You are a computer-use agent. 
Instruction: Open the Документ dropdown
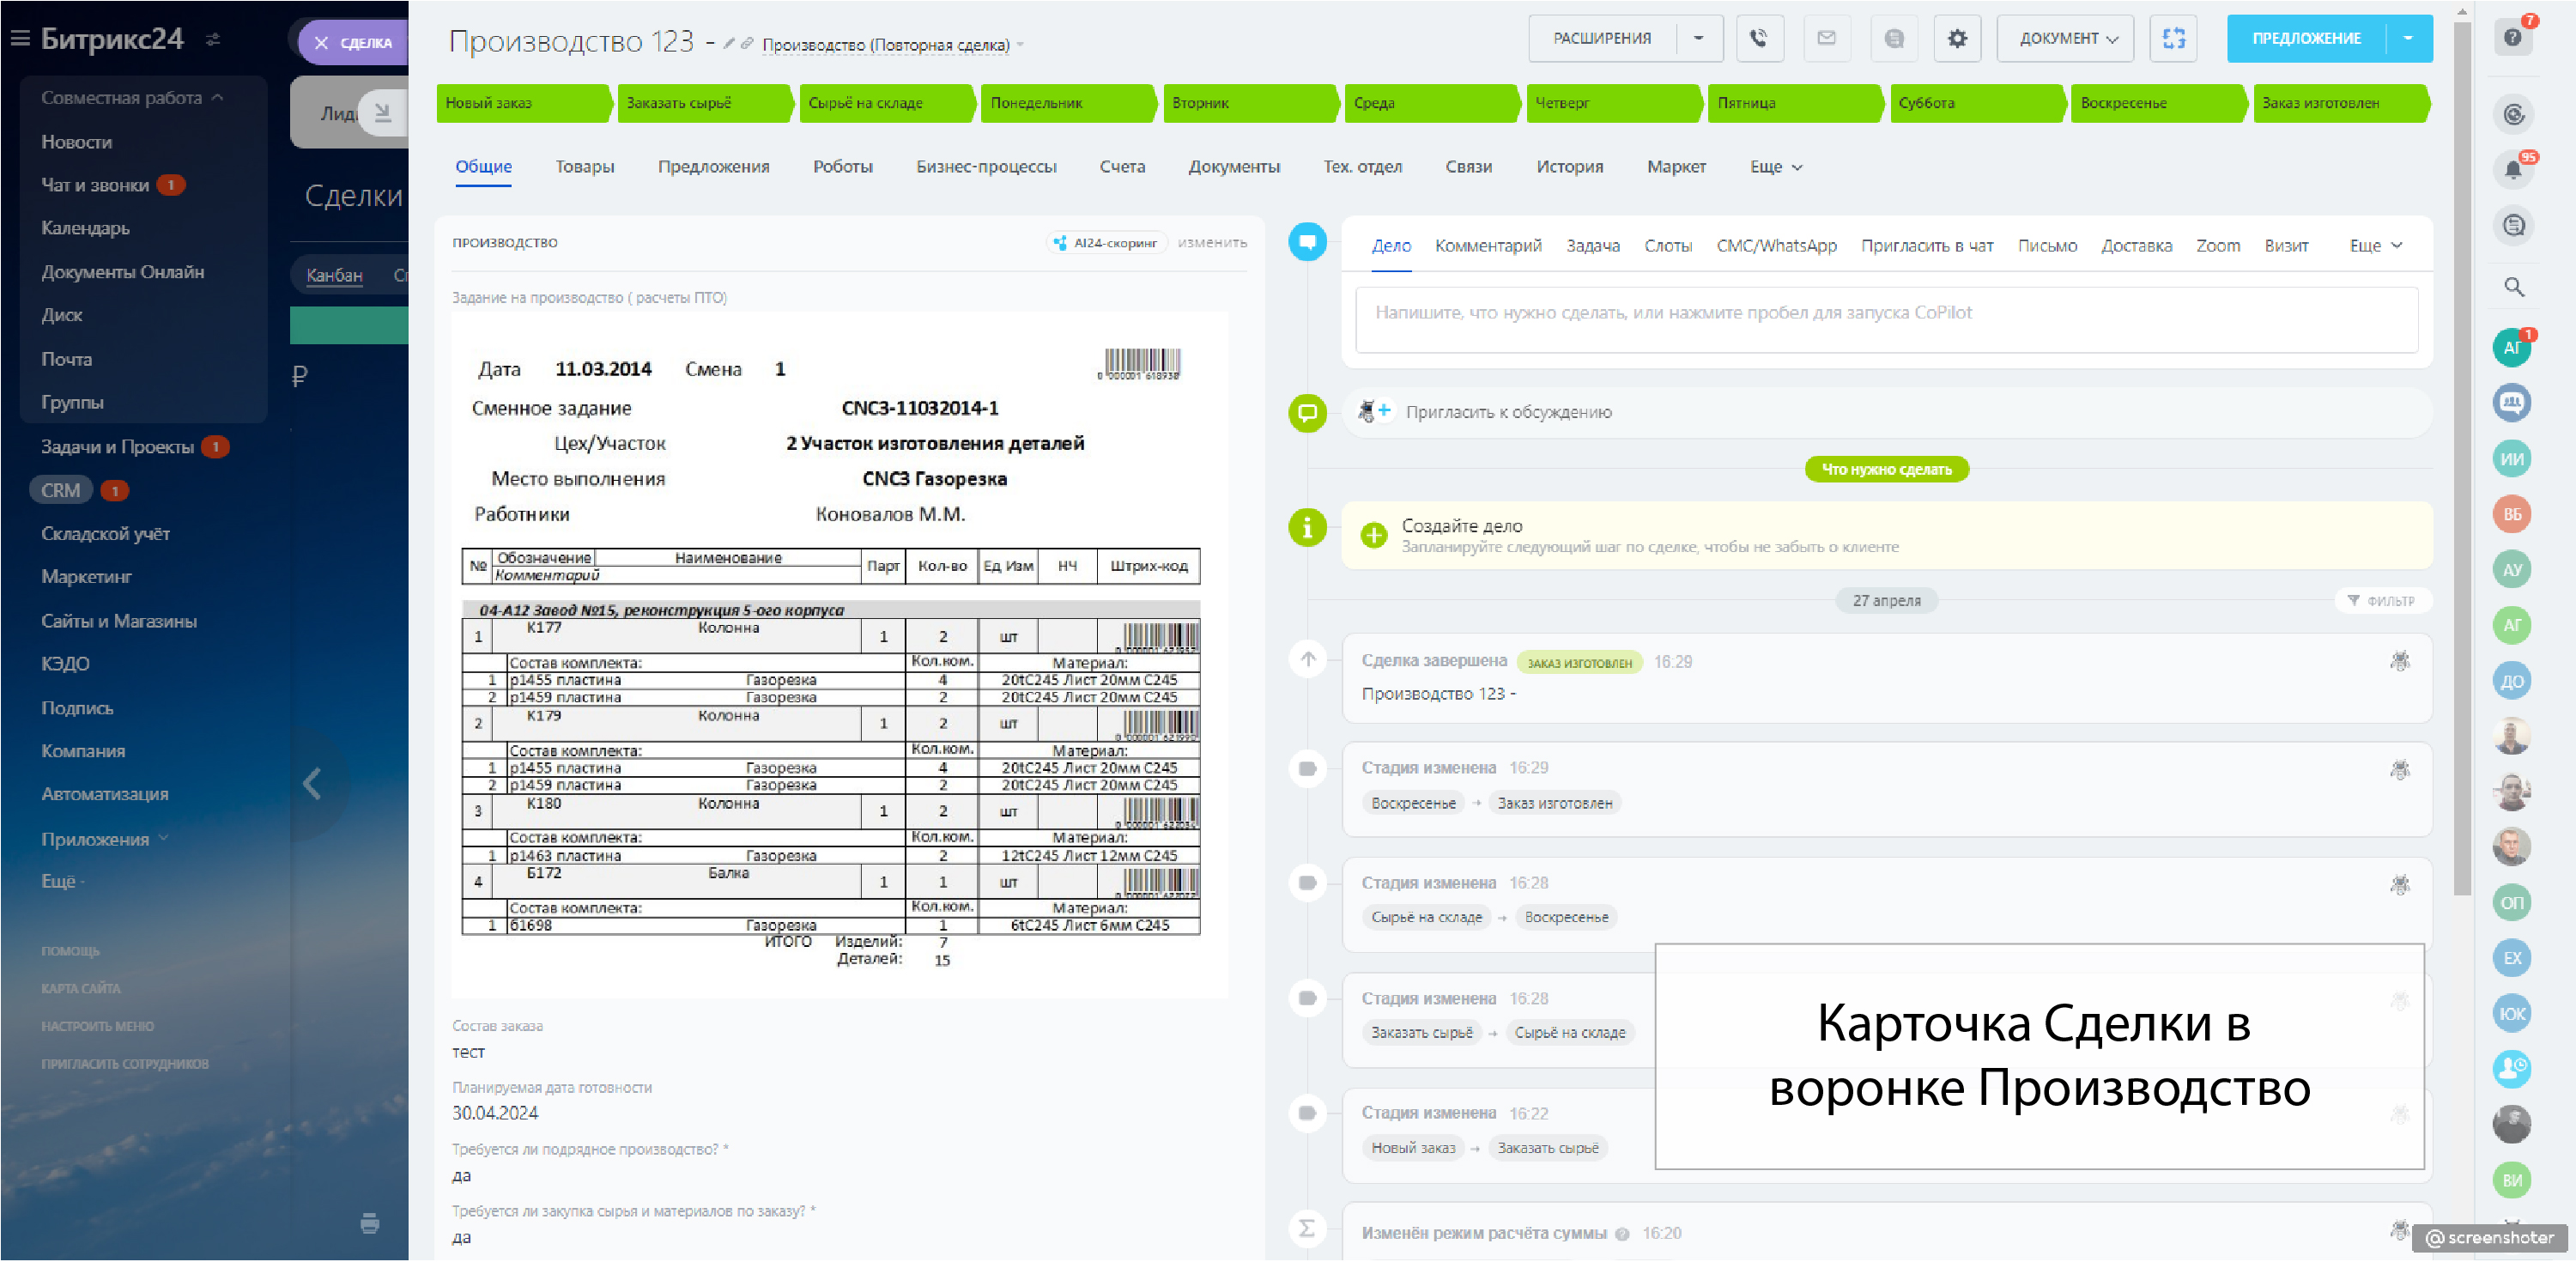(x=2067, y=38)
